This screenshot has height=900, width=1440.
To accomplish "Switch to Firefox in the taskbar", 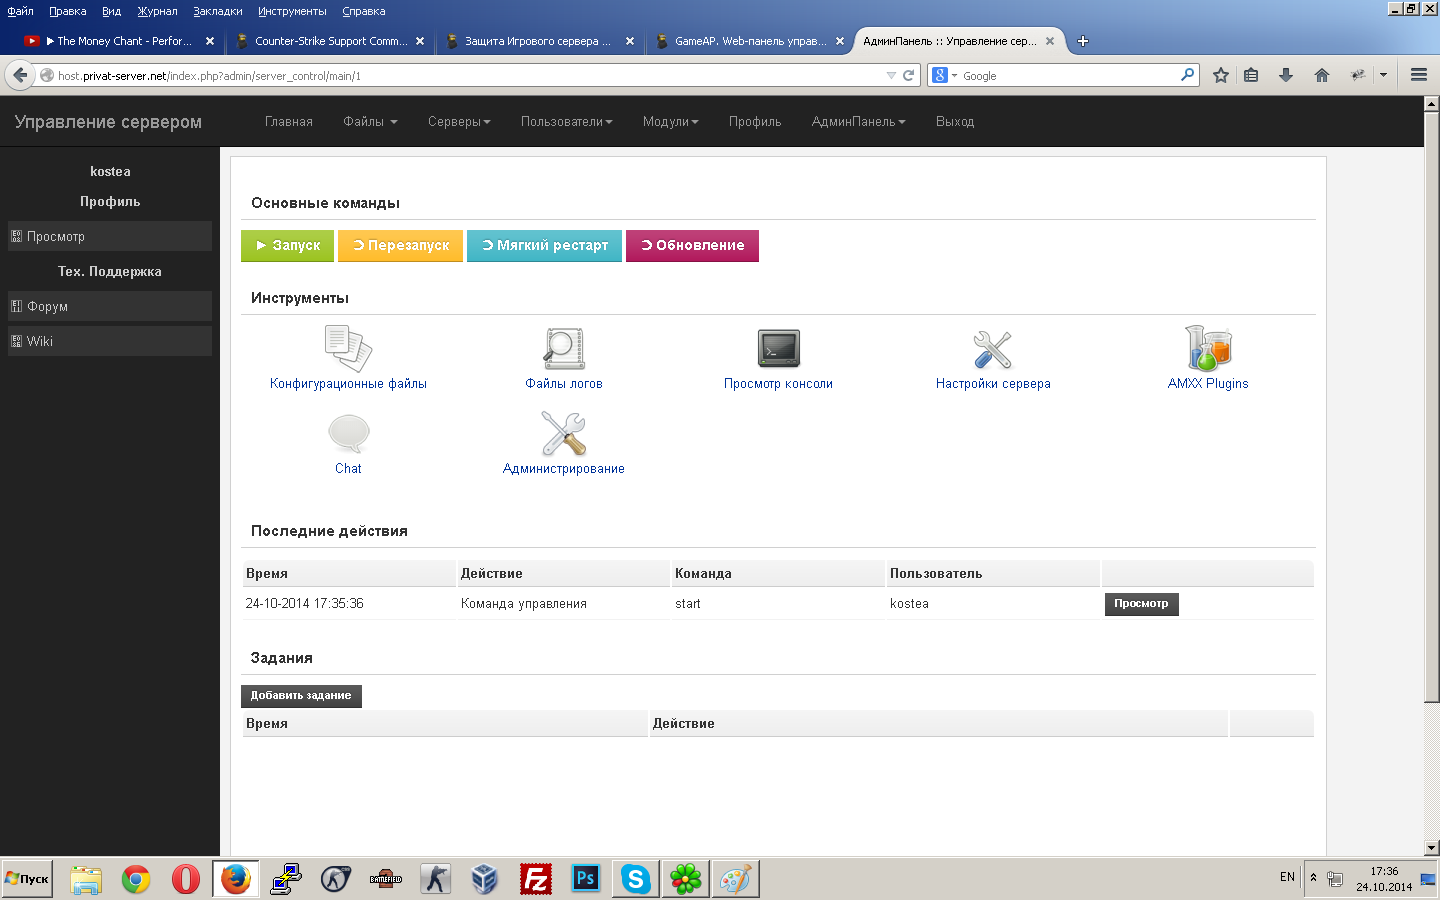I will 236,879.
